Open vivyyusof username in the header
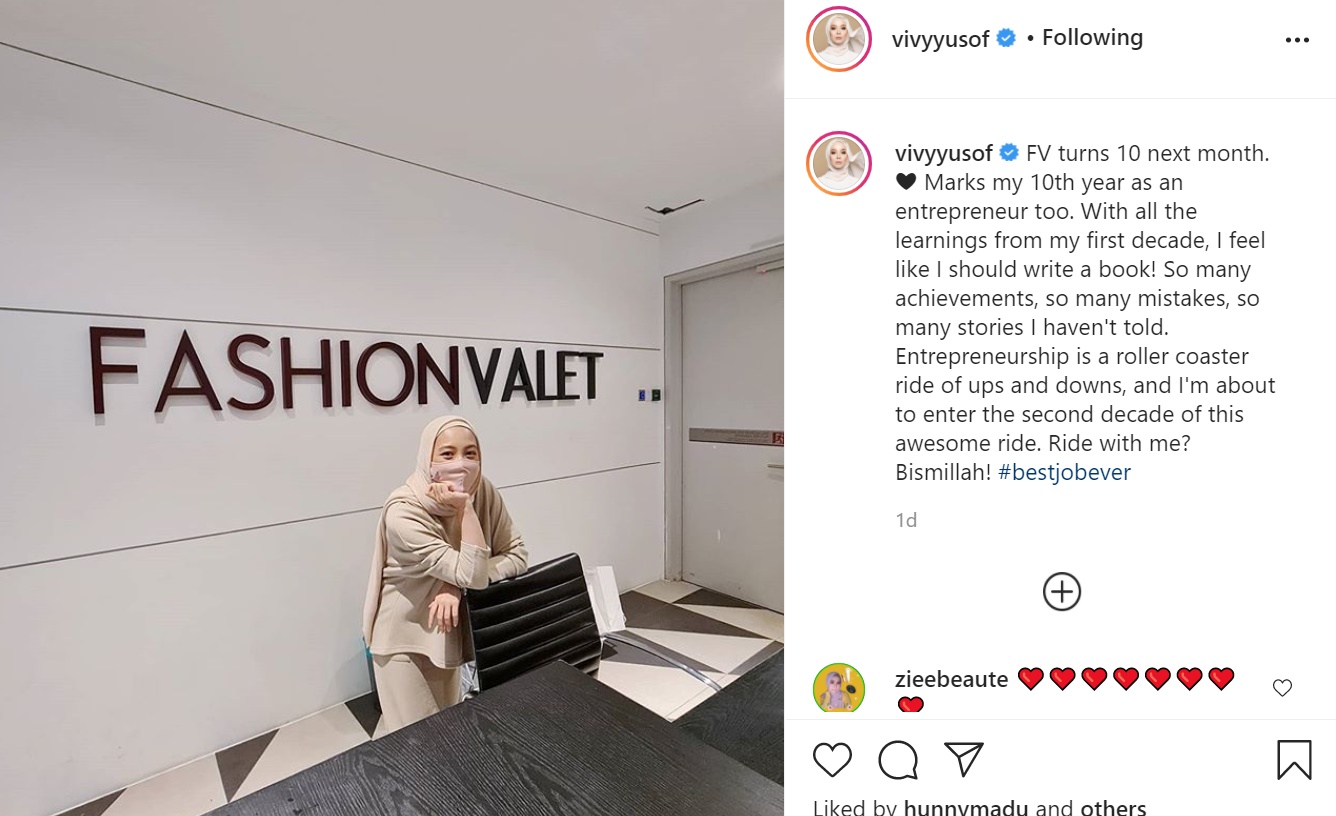The width and height of the screenshot is (1336, 816). pyautogui.click(x=940, y=39)
